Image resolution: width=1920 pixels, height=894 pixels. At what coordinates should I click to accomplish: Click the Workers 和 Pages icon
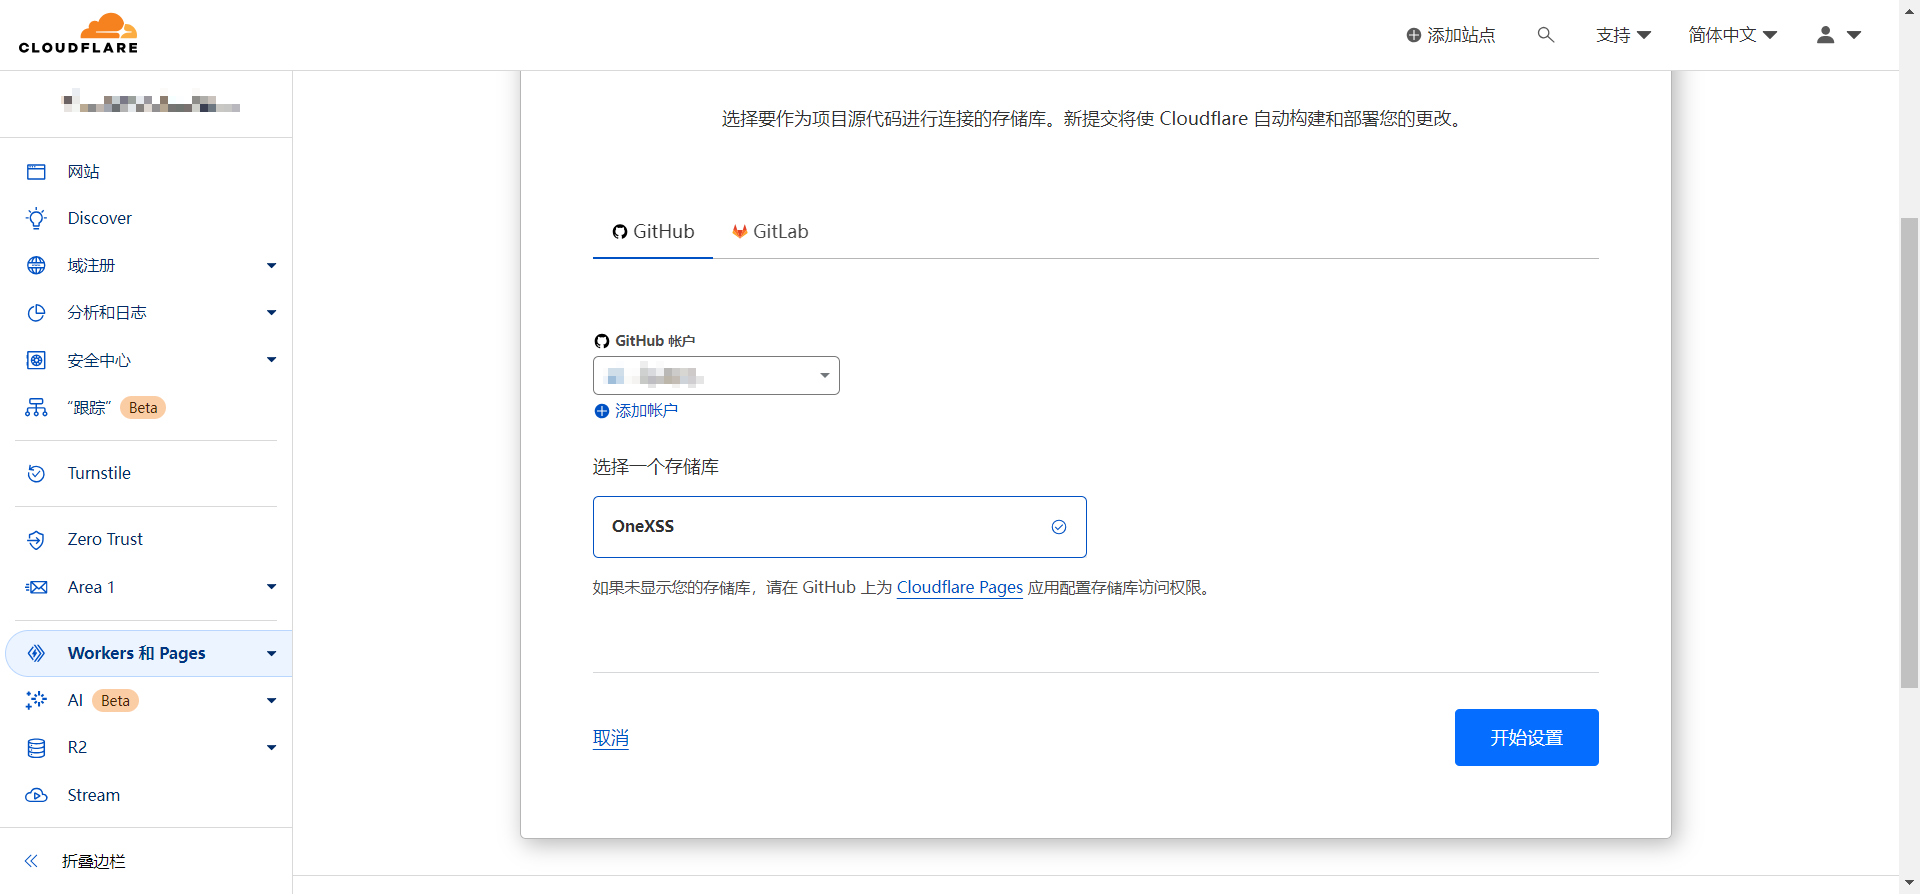tap(36, 653)
